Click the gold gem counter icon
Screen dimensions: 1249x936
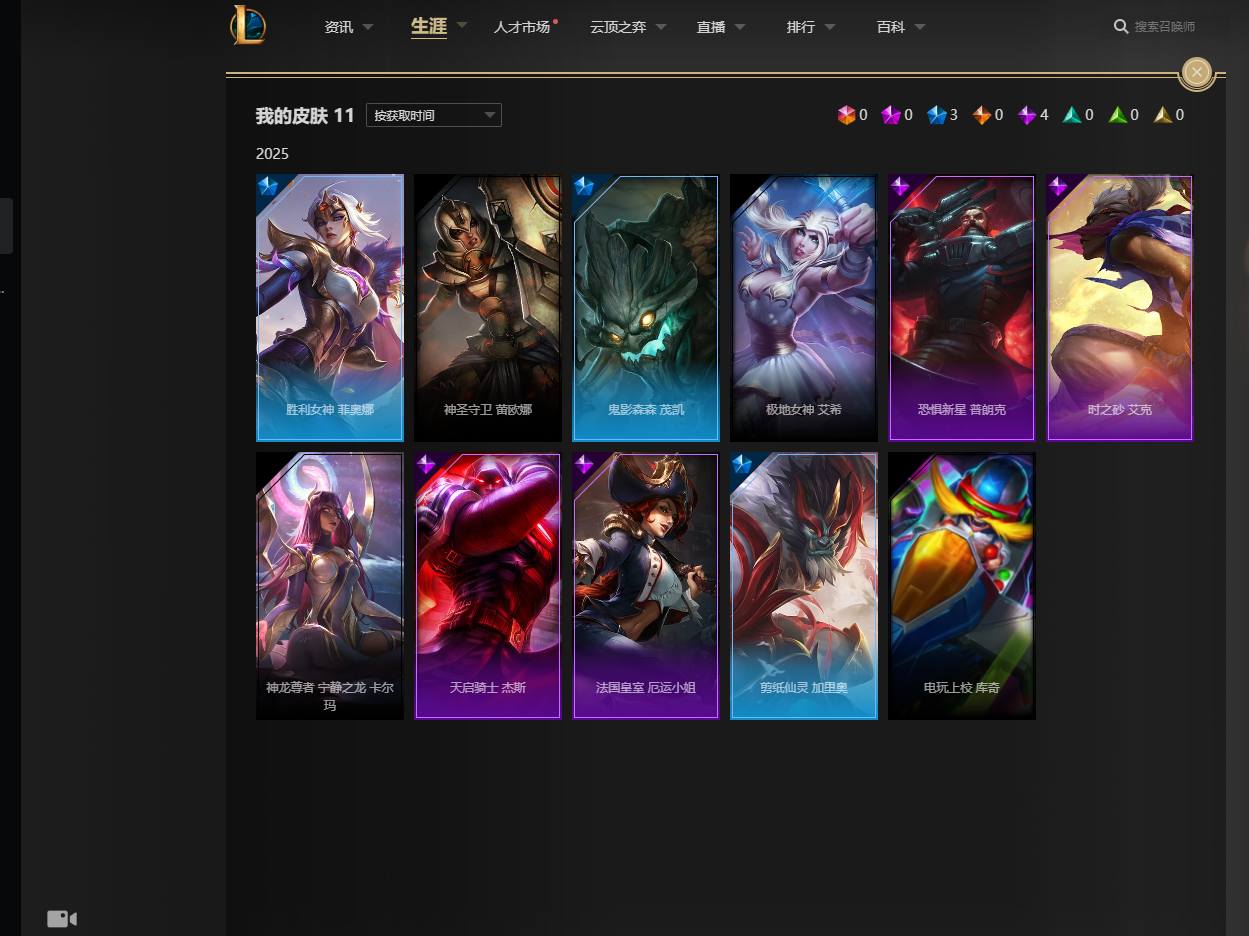1163,115
